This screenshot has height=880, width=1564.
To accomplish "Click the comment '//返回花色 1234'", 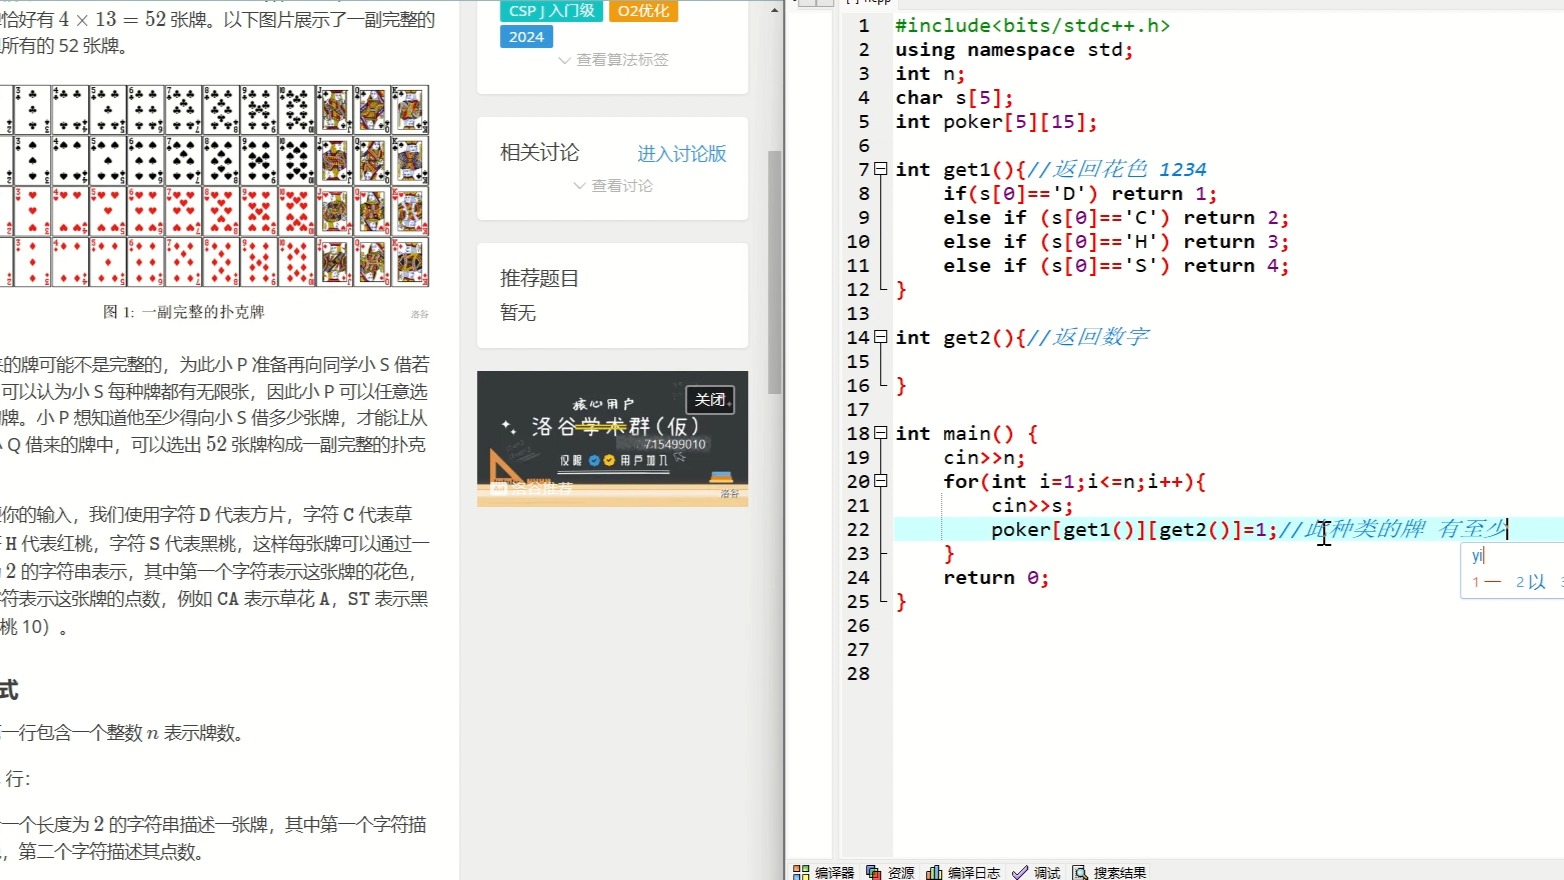I will coord(1117,170).
